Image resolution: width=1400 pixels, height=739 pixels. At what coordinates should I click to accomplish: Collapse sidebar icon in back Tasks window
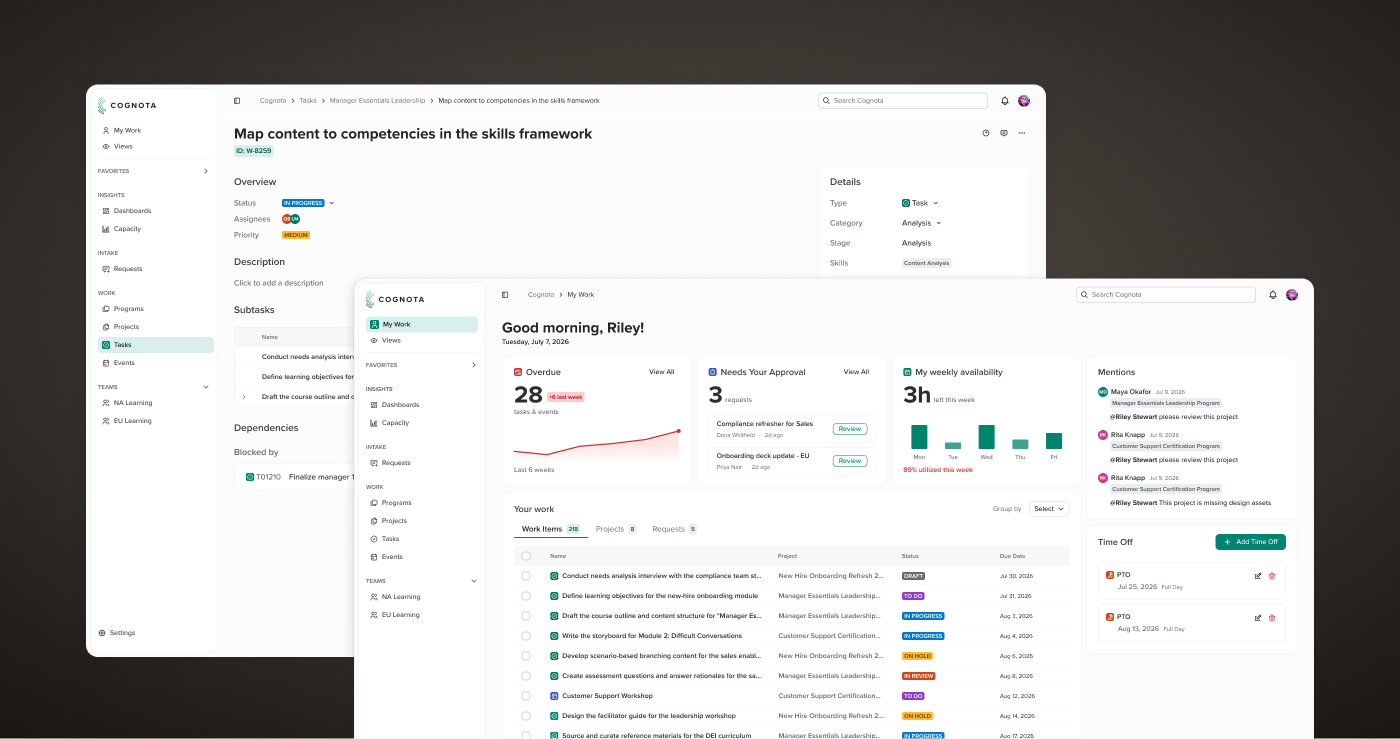tap(237, 101)
